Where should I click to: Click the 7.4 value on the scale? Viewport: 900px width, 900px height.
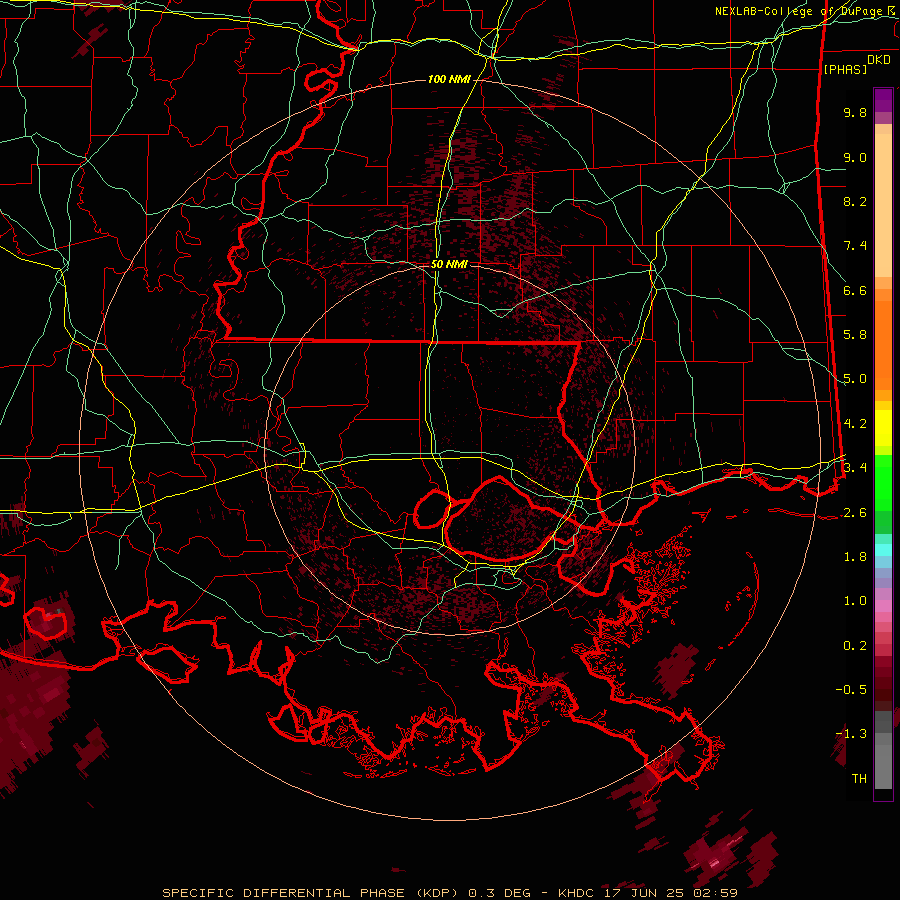(855, 246)
